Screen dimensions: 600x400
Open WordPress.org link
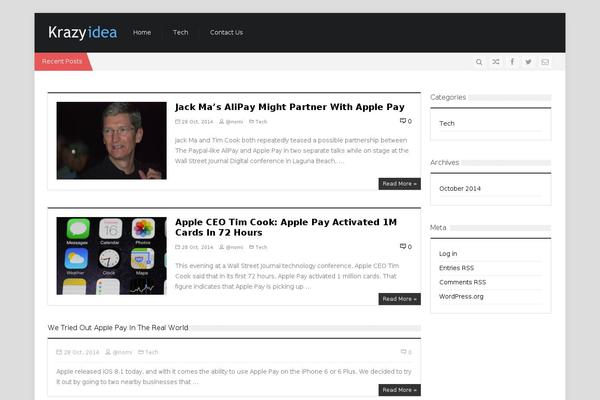(x=461, y=296)
